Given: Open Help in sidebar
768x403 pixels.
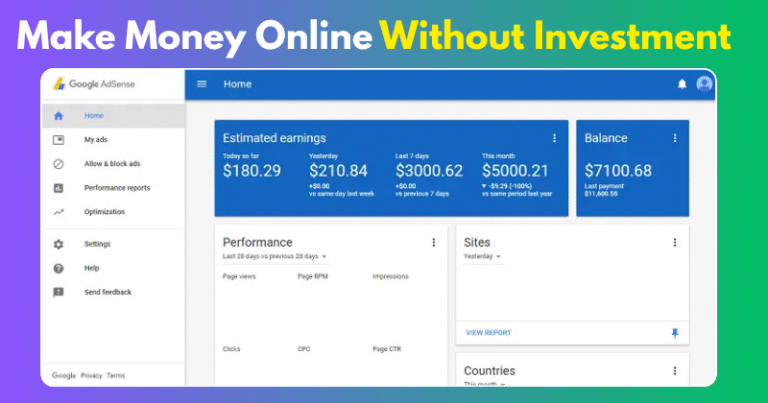Looking at the screenshot, I should point(92,268).
